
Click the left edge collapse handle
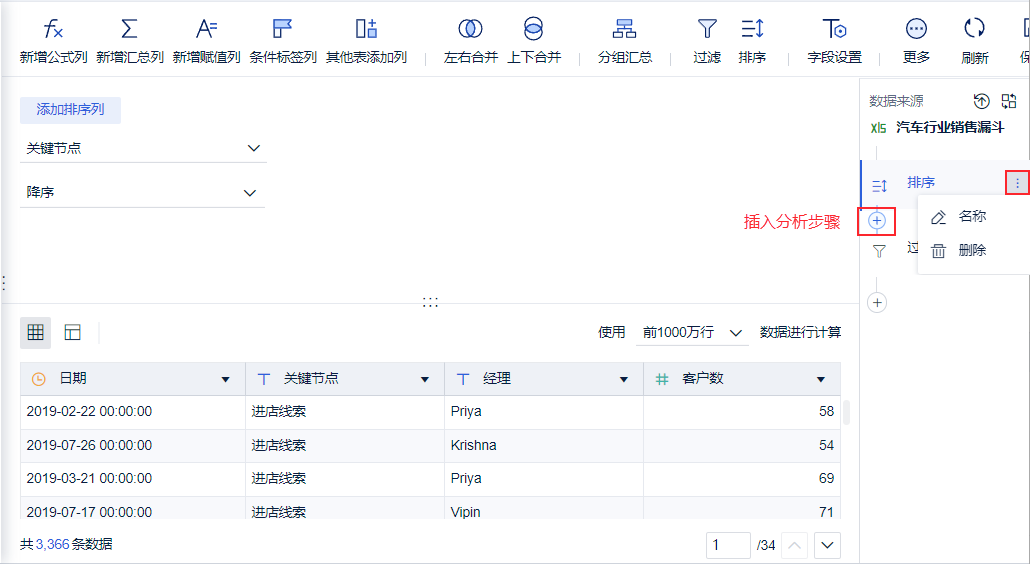(x=3, y=283)
